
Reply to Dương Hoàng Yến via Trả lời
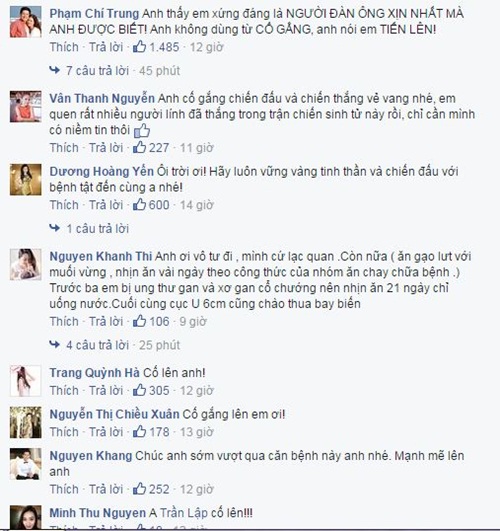point(106,205)
